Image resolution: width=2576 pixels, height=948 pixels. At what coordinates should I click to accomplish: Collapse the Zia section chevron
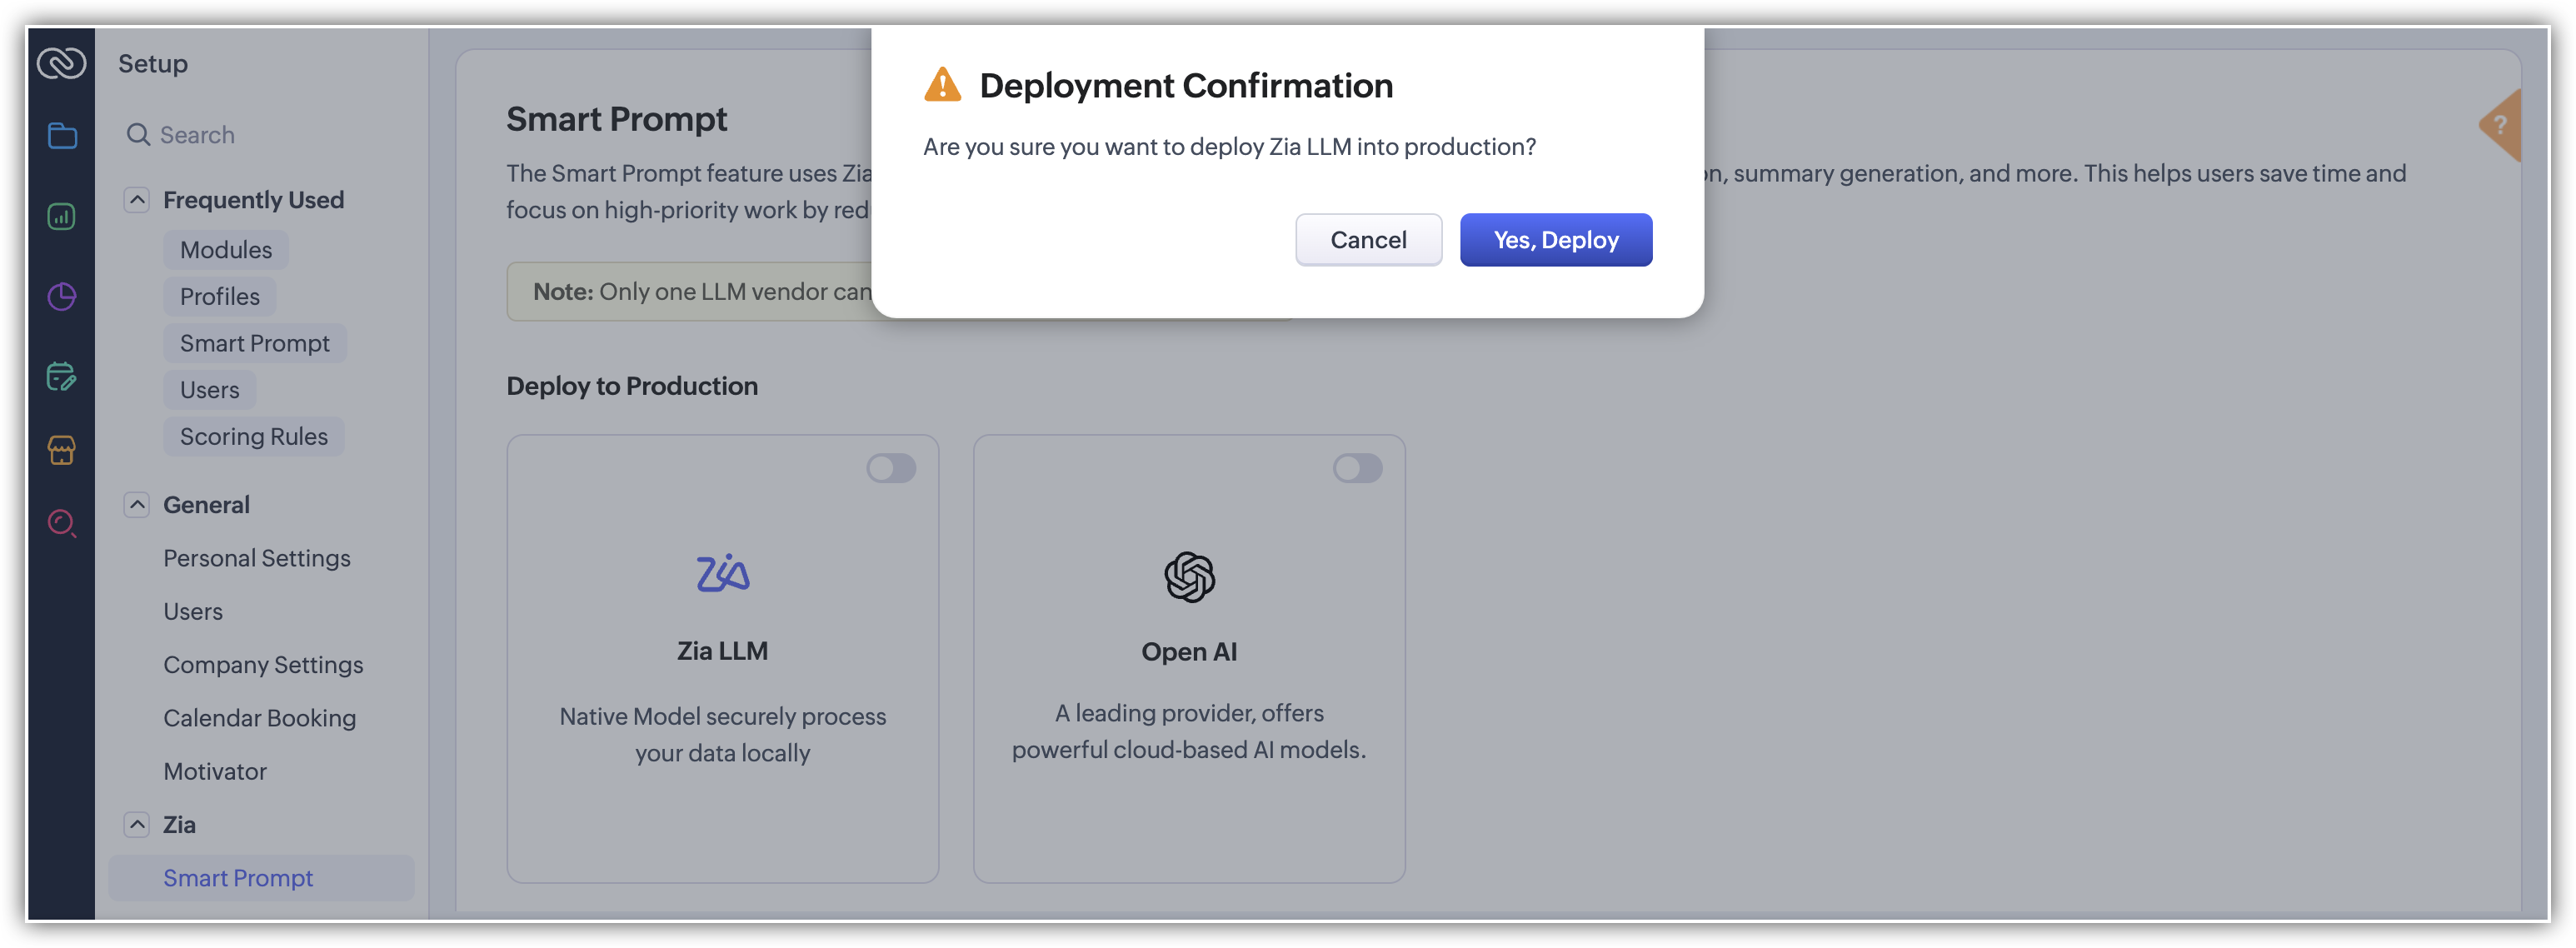point(137,825)
